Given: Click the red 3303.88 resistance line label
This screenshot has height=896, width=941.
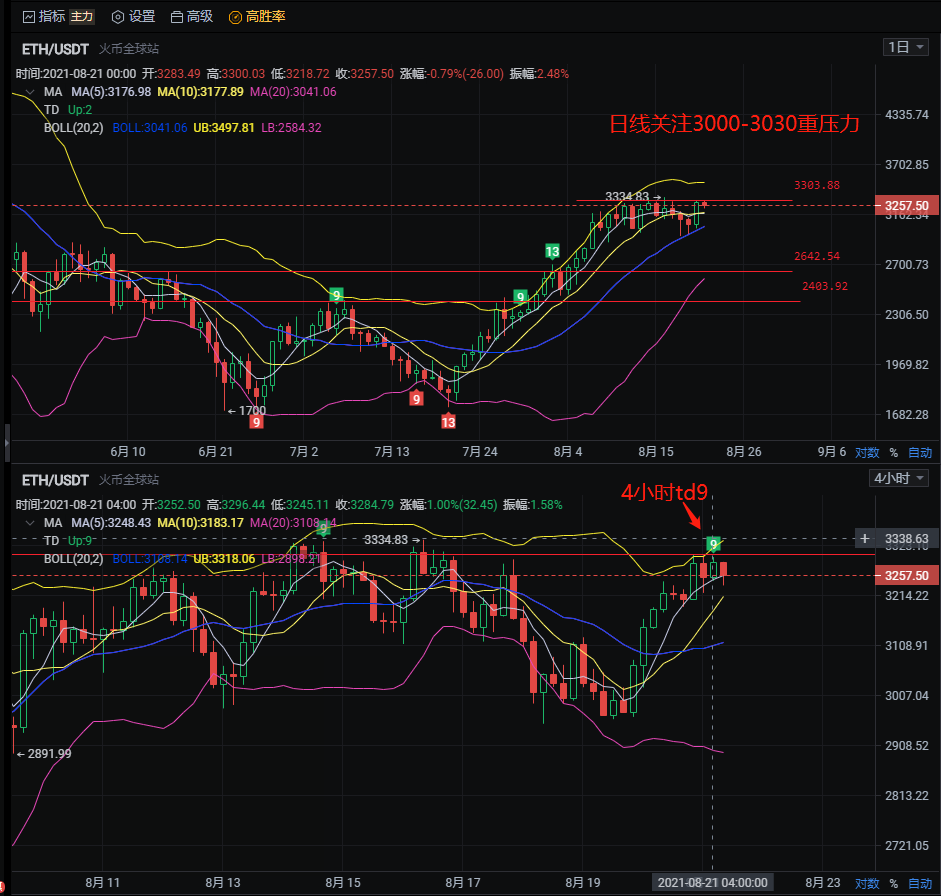Looking at the screenshot, I should 816,185.
